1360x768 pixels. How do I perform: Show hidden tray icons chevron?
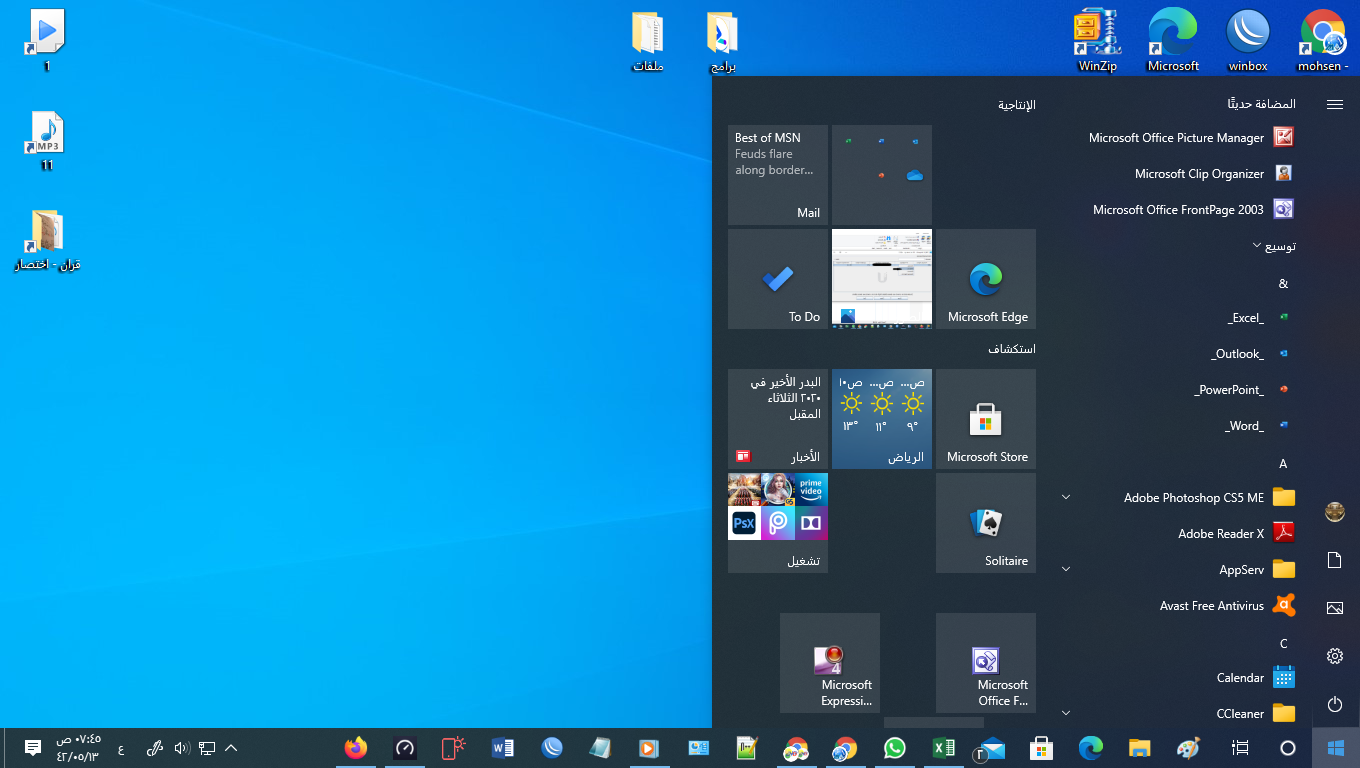click(231, 748)
